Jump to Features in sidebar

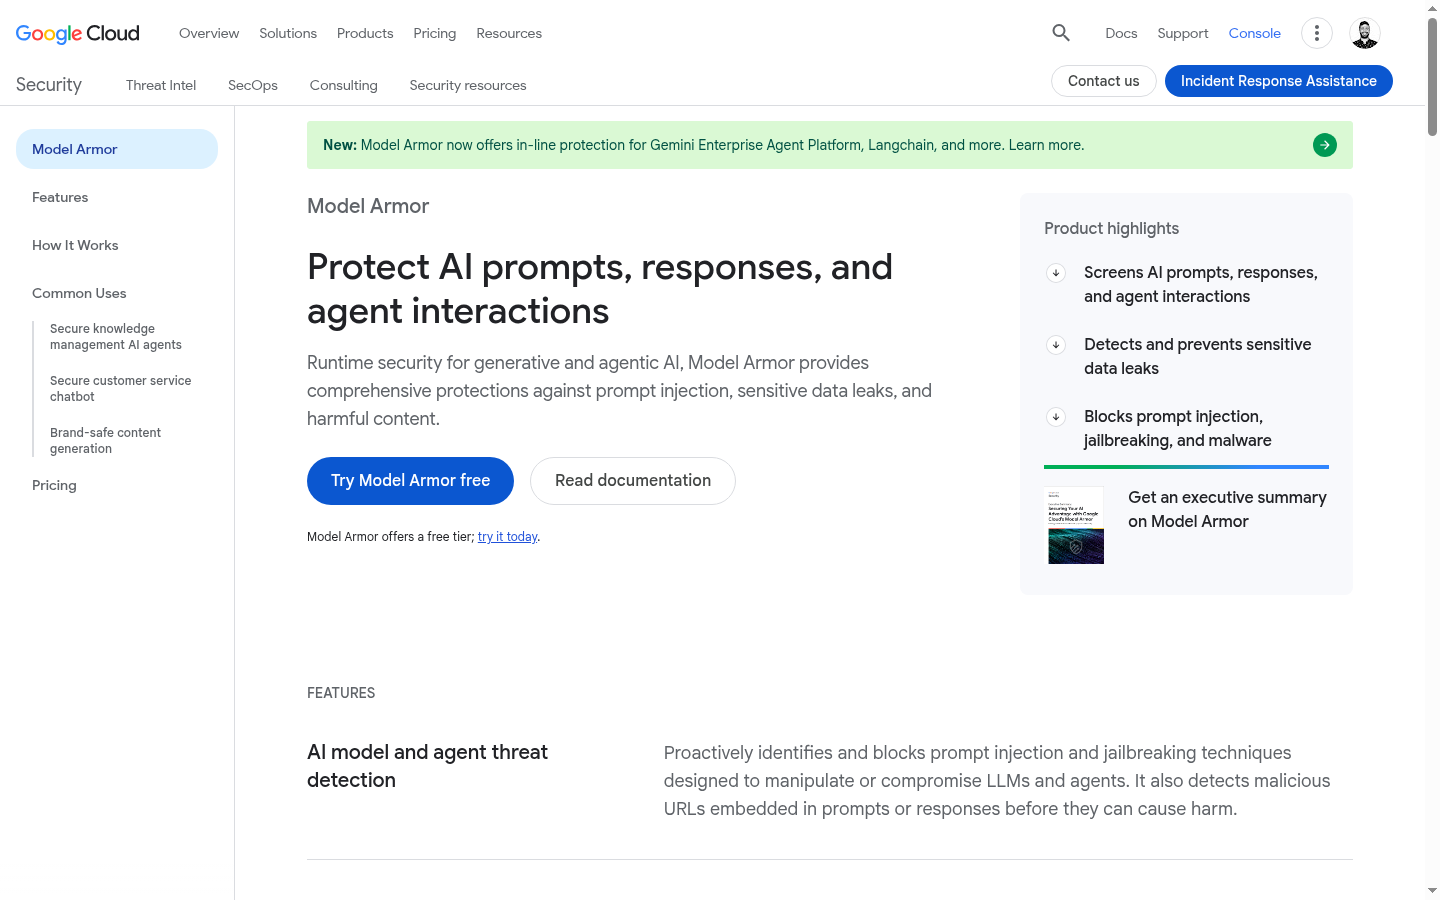click(x=60, y=197)
